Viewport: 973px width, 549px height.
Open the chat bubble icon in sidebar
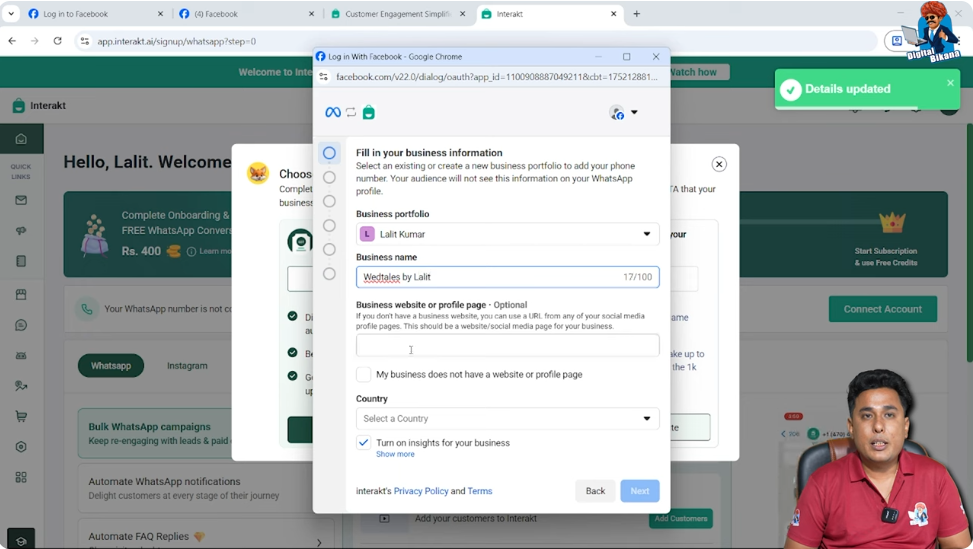coord(21,325)
